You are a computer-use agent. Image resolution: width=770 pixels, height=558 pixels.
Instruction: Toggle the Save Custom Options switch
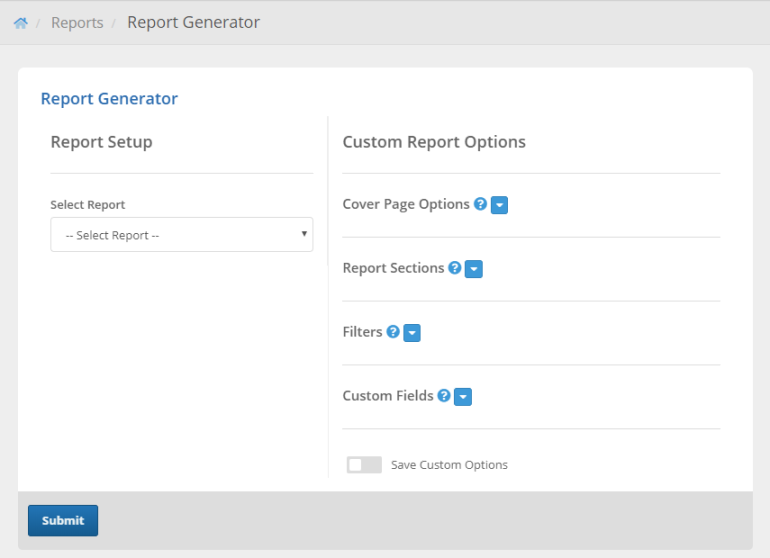click(364, 465)
